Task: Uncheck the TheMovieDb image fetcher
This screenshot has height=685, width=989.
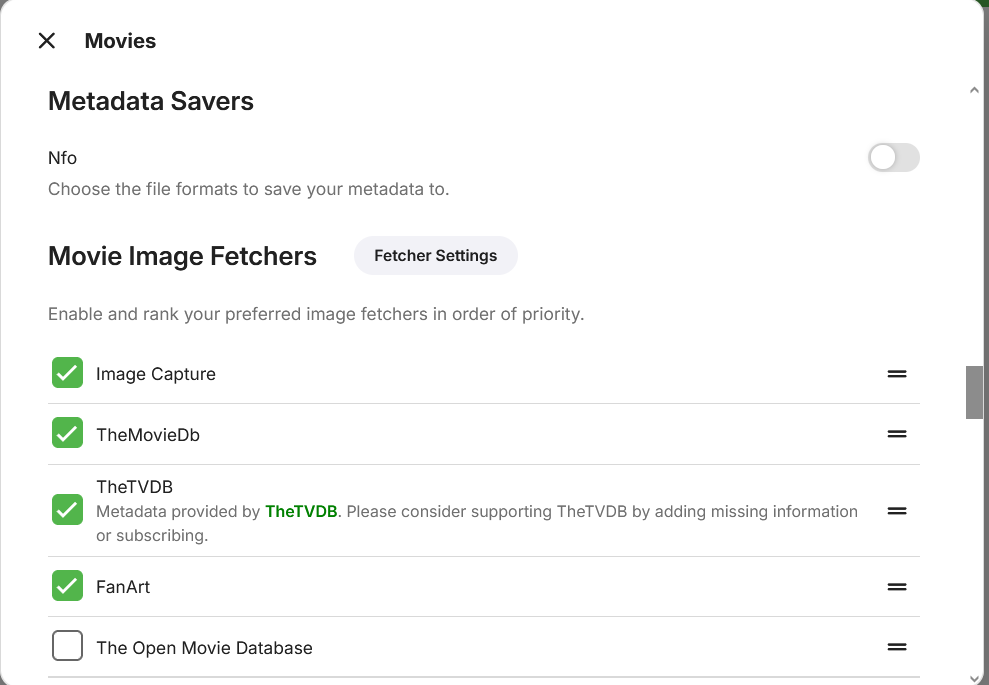Action: [67, 434]
